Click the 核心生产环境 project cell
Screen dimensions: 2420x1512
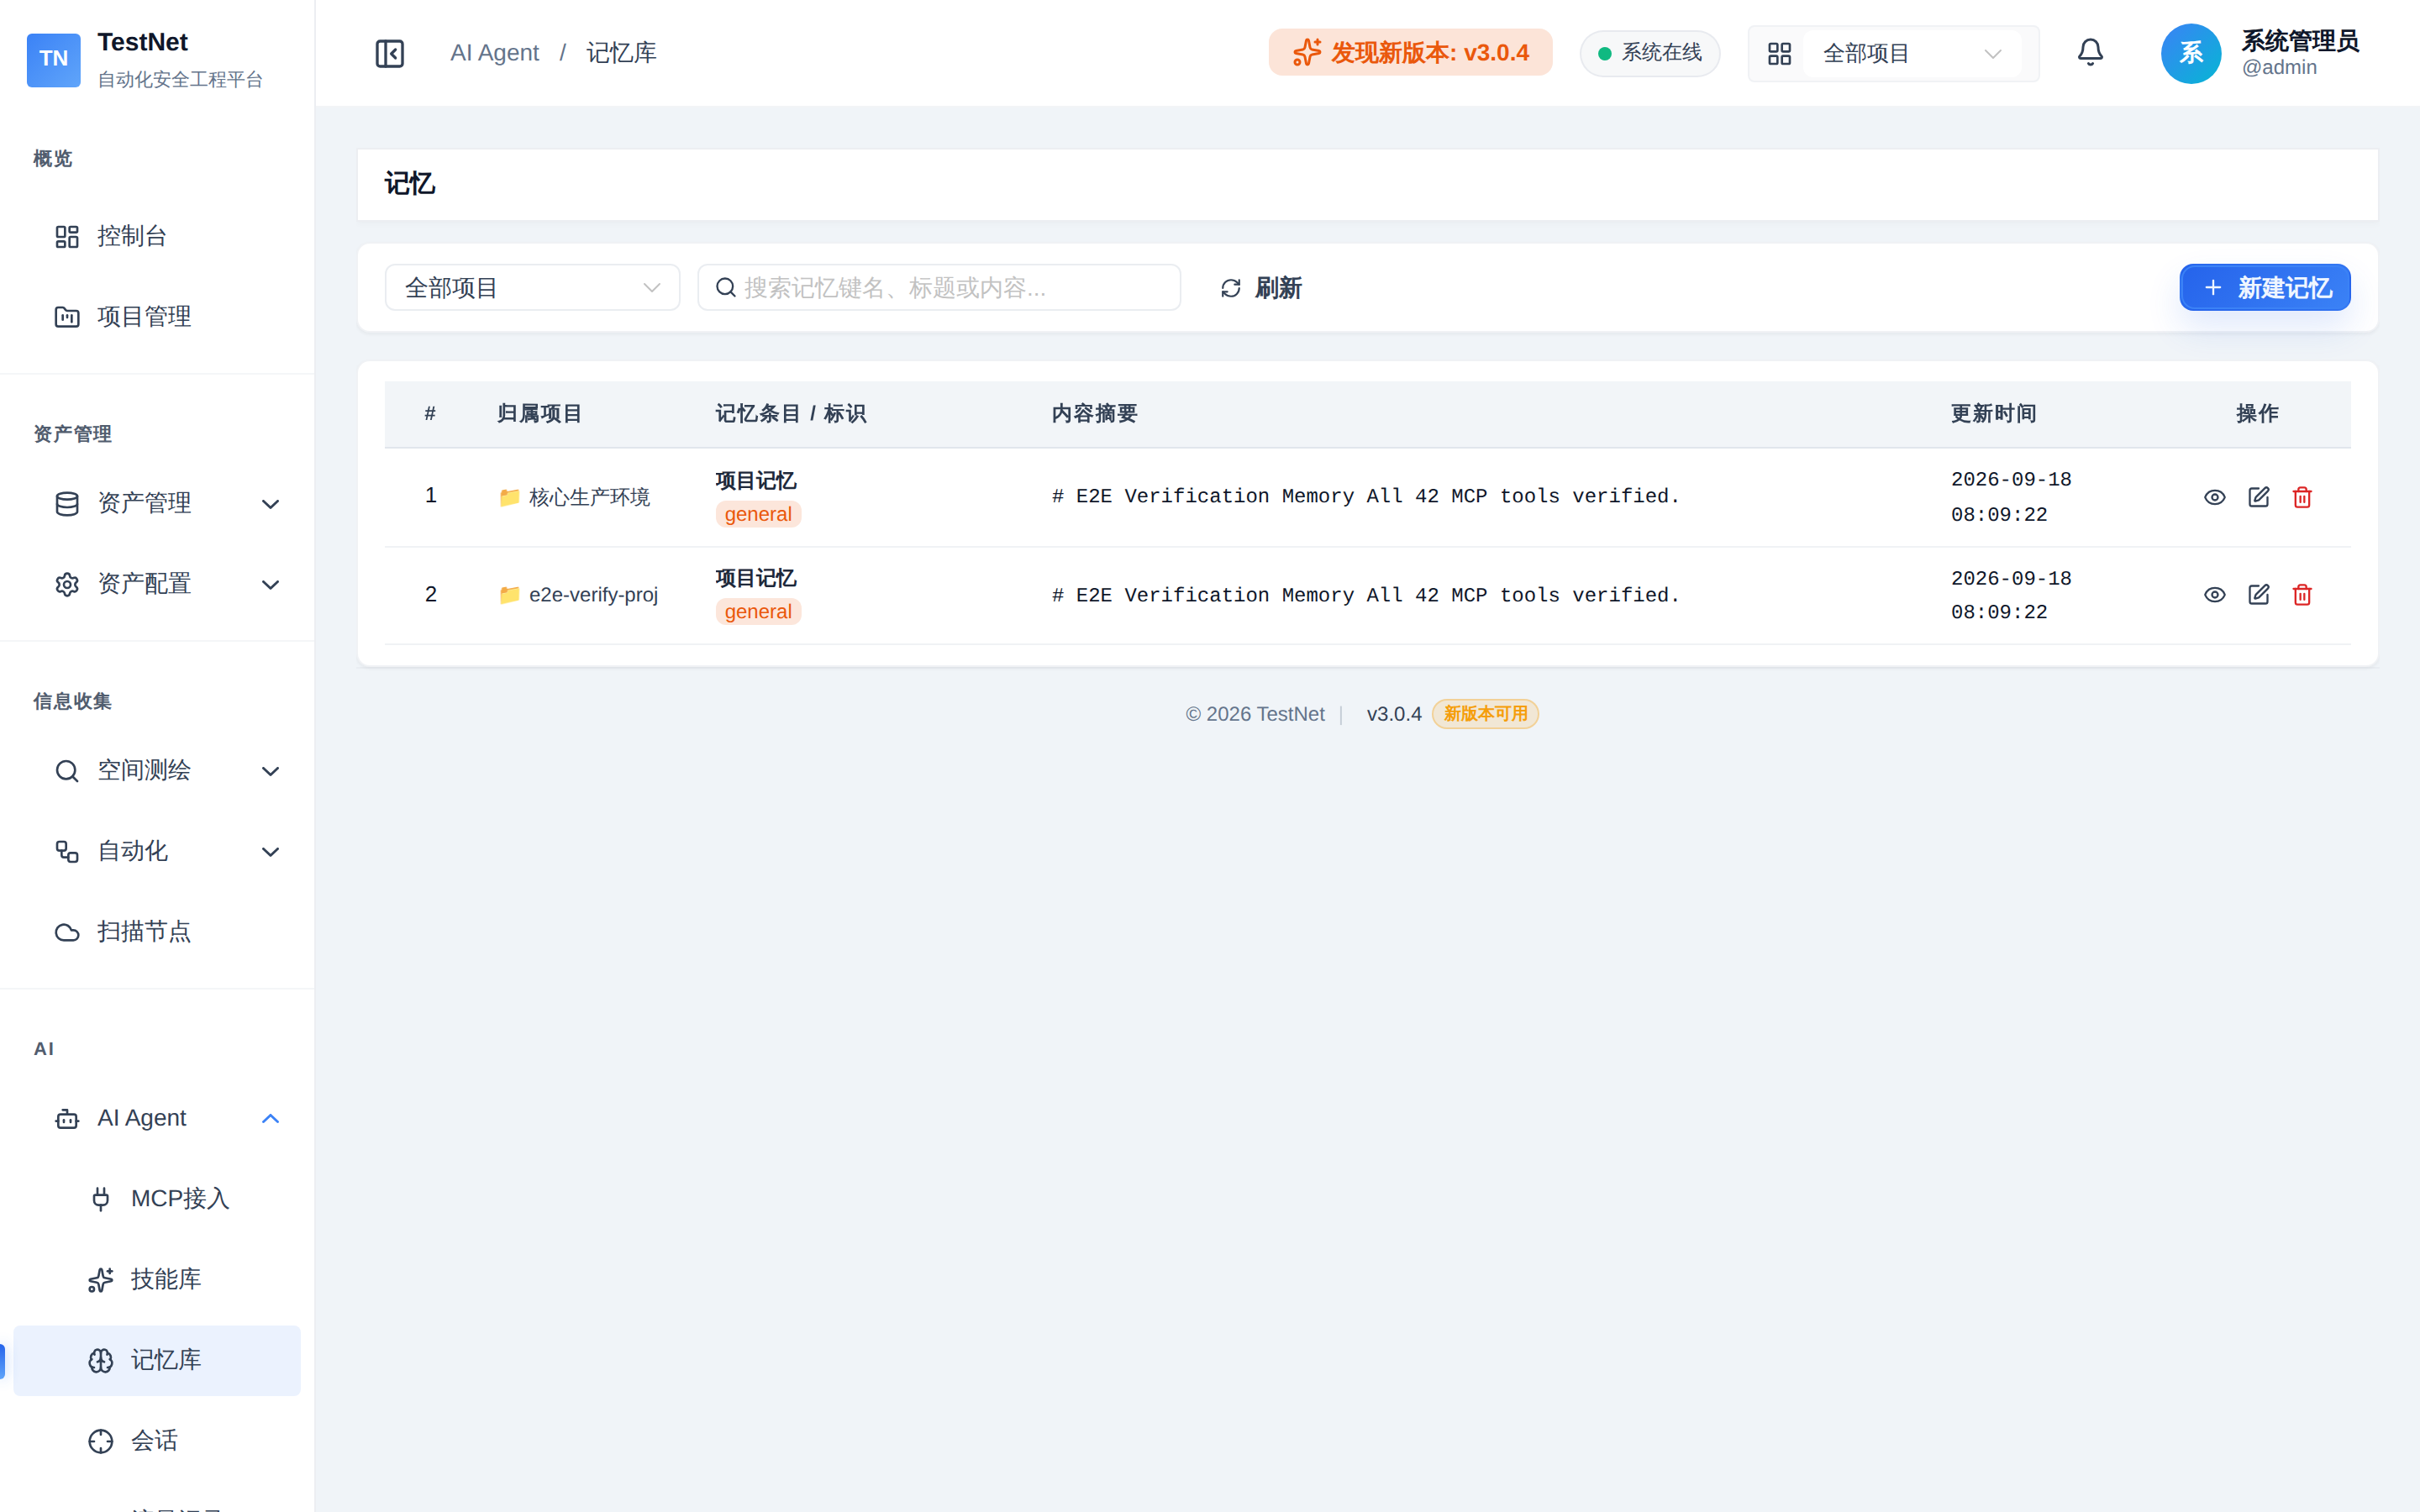click(x=574, y=497)
